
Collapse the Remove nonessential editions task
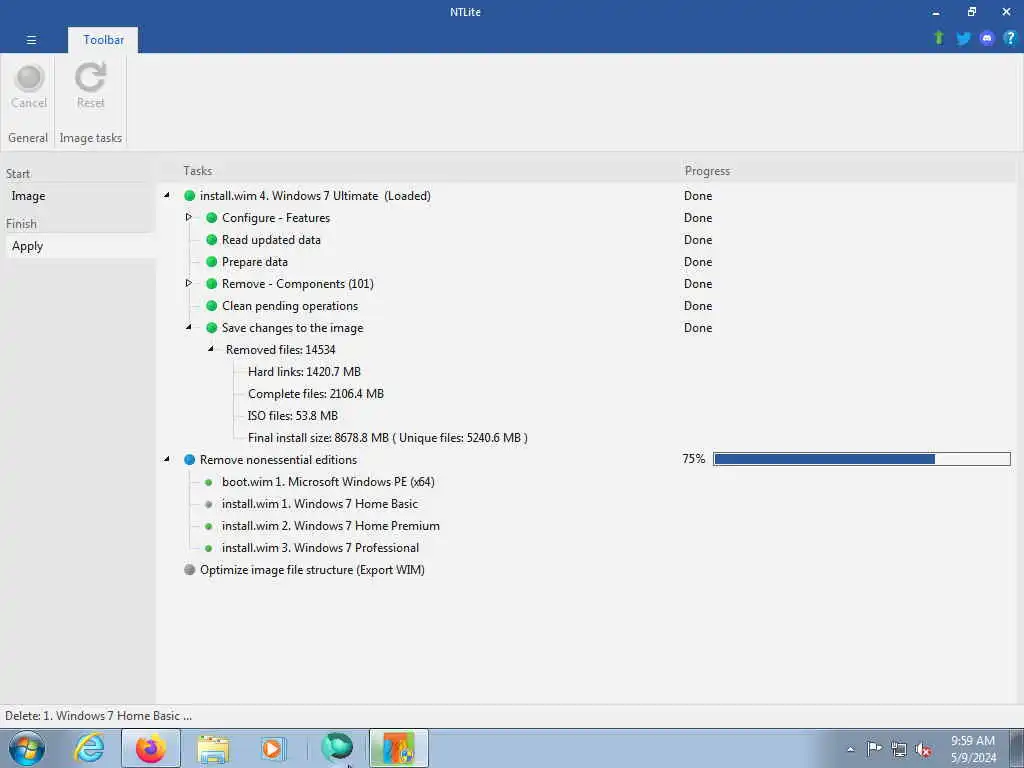167,458
